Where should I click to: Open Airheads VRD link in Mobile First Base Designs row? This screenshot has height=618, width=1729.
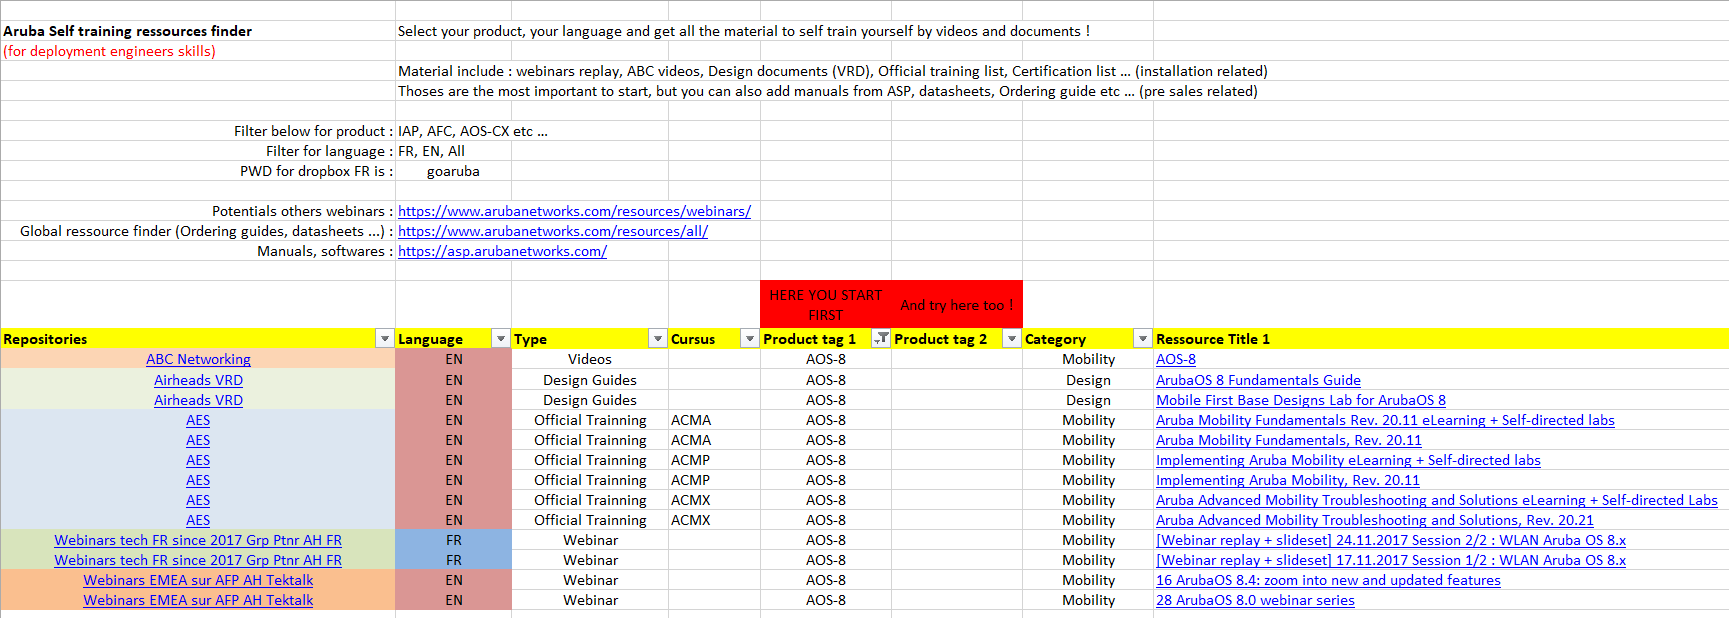coord(198,400)
